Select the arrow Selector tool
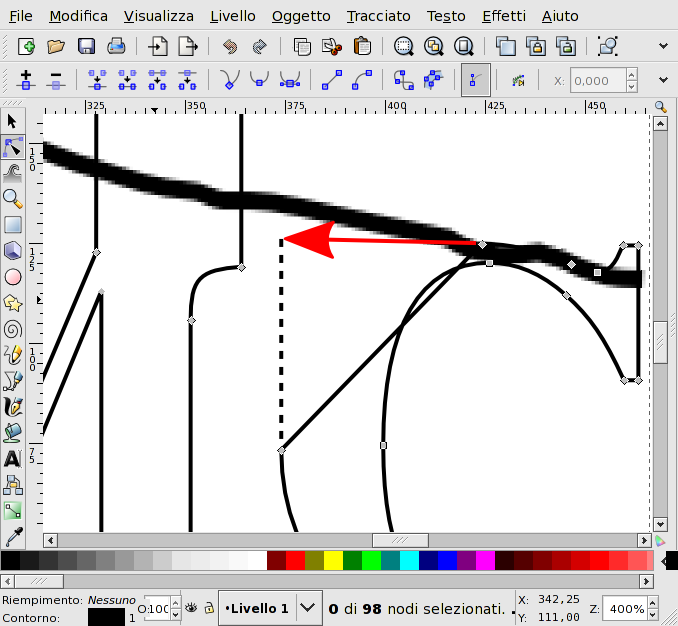This screenshot has height=626, width=678. tap(13, 121)
